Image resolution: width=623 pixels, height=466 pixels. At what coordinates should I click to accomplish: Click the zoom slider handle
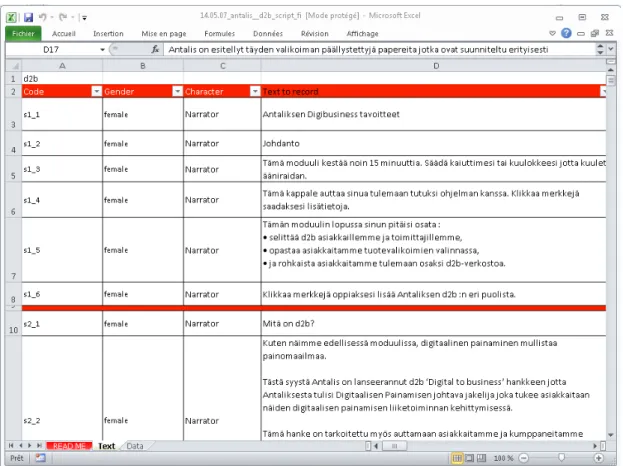[x=561, y=458]
